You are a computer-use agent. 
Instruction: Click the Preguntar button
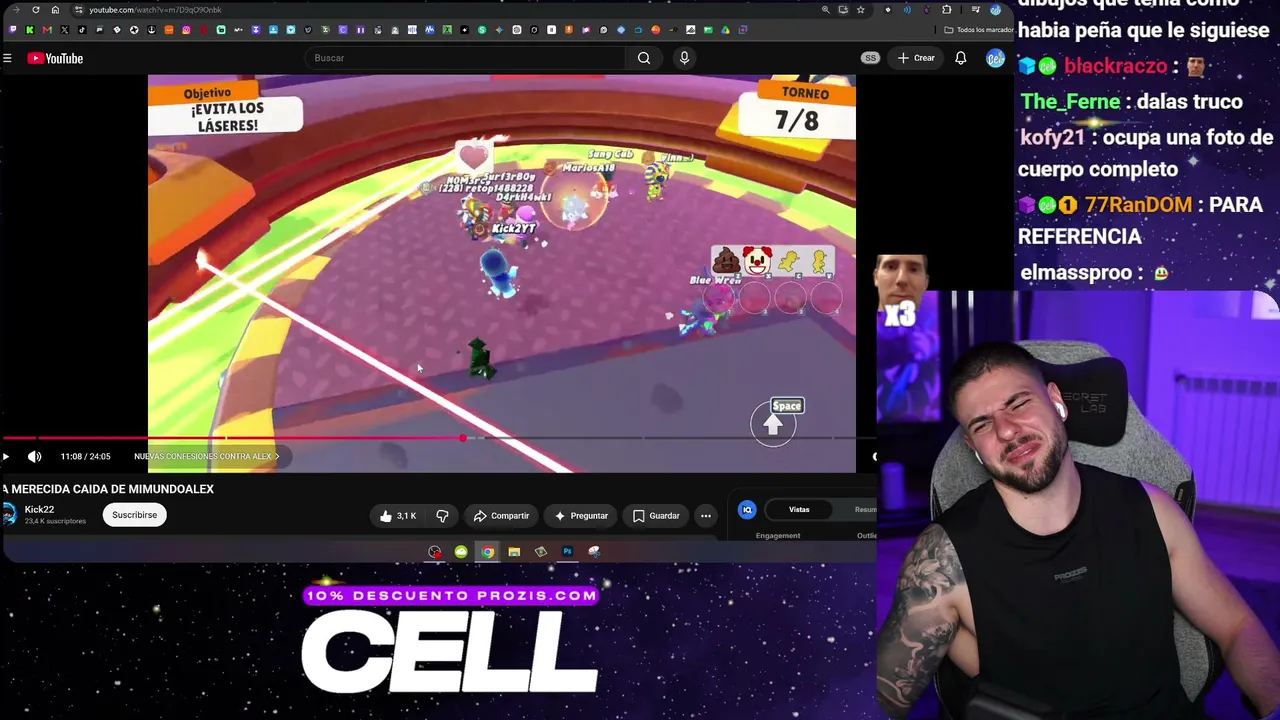[x=581, y=516]
